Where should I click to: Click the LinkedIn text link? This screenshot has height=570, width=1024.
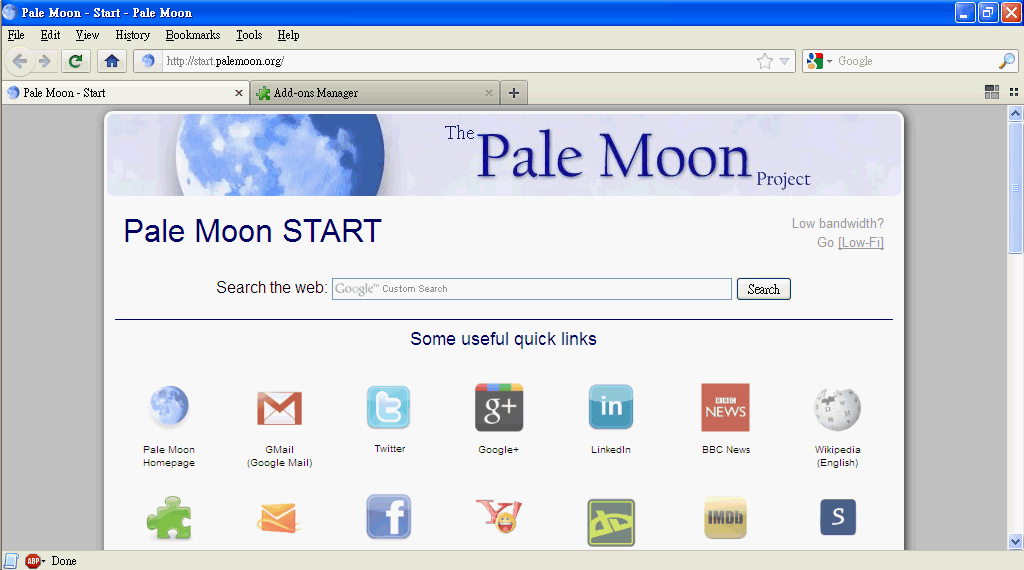(611, 449)
